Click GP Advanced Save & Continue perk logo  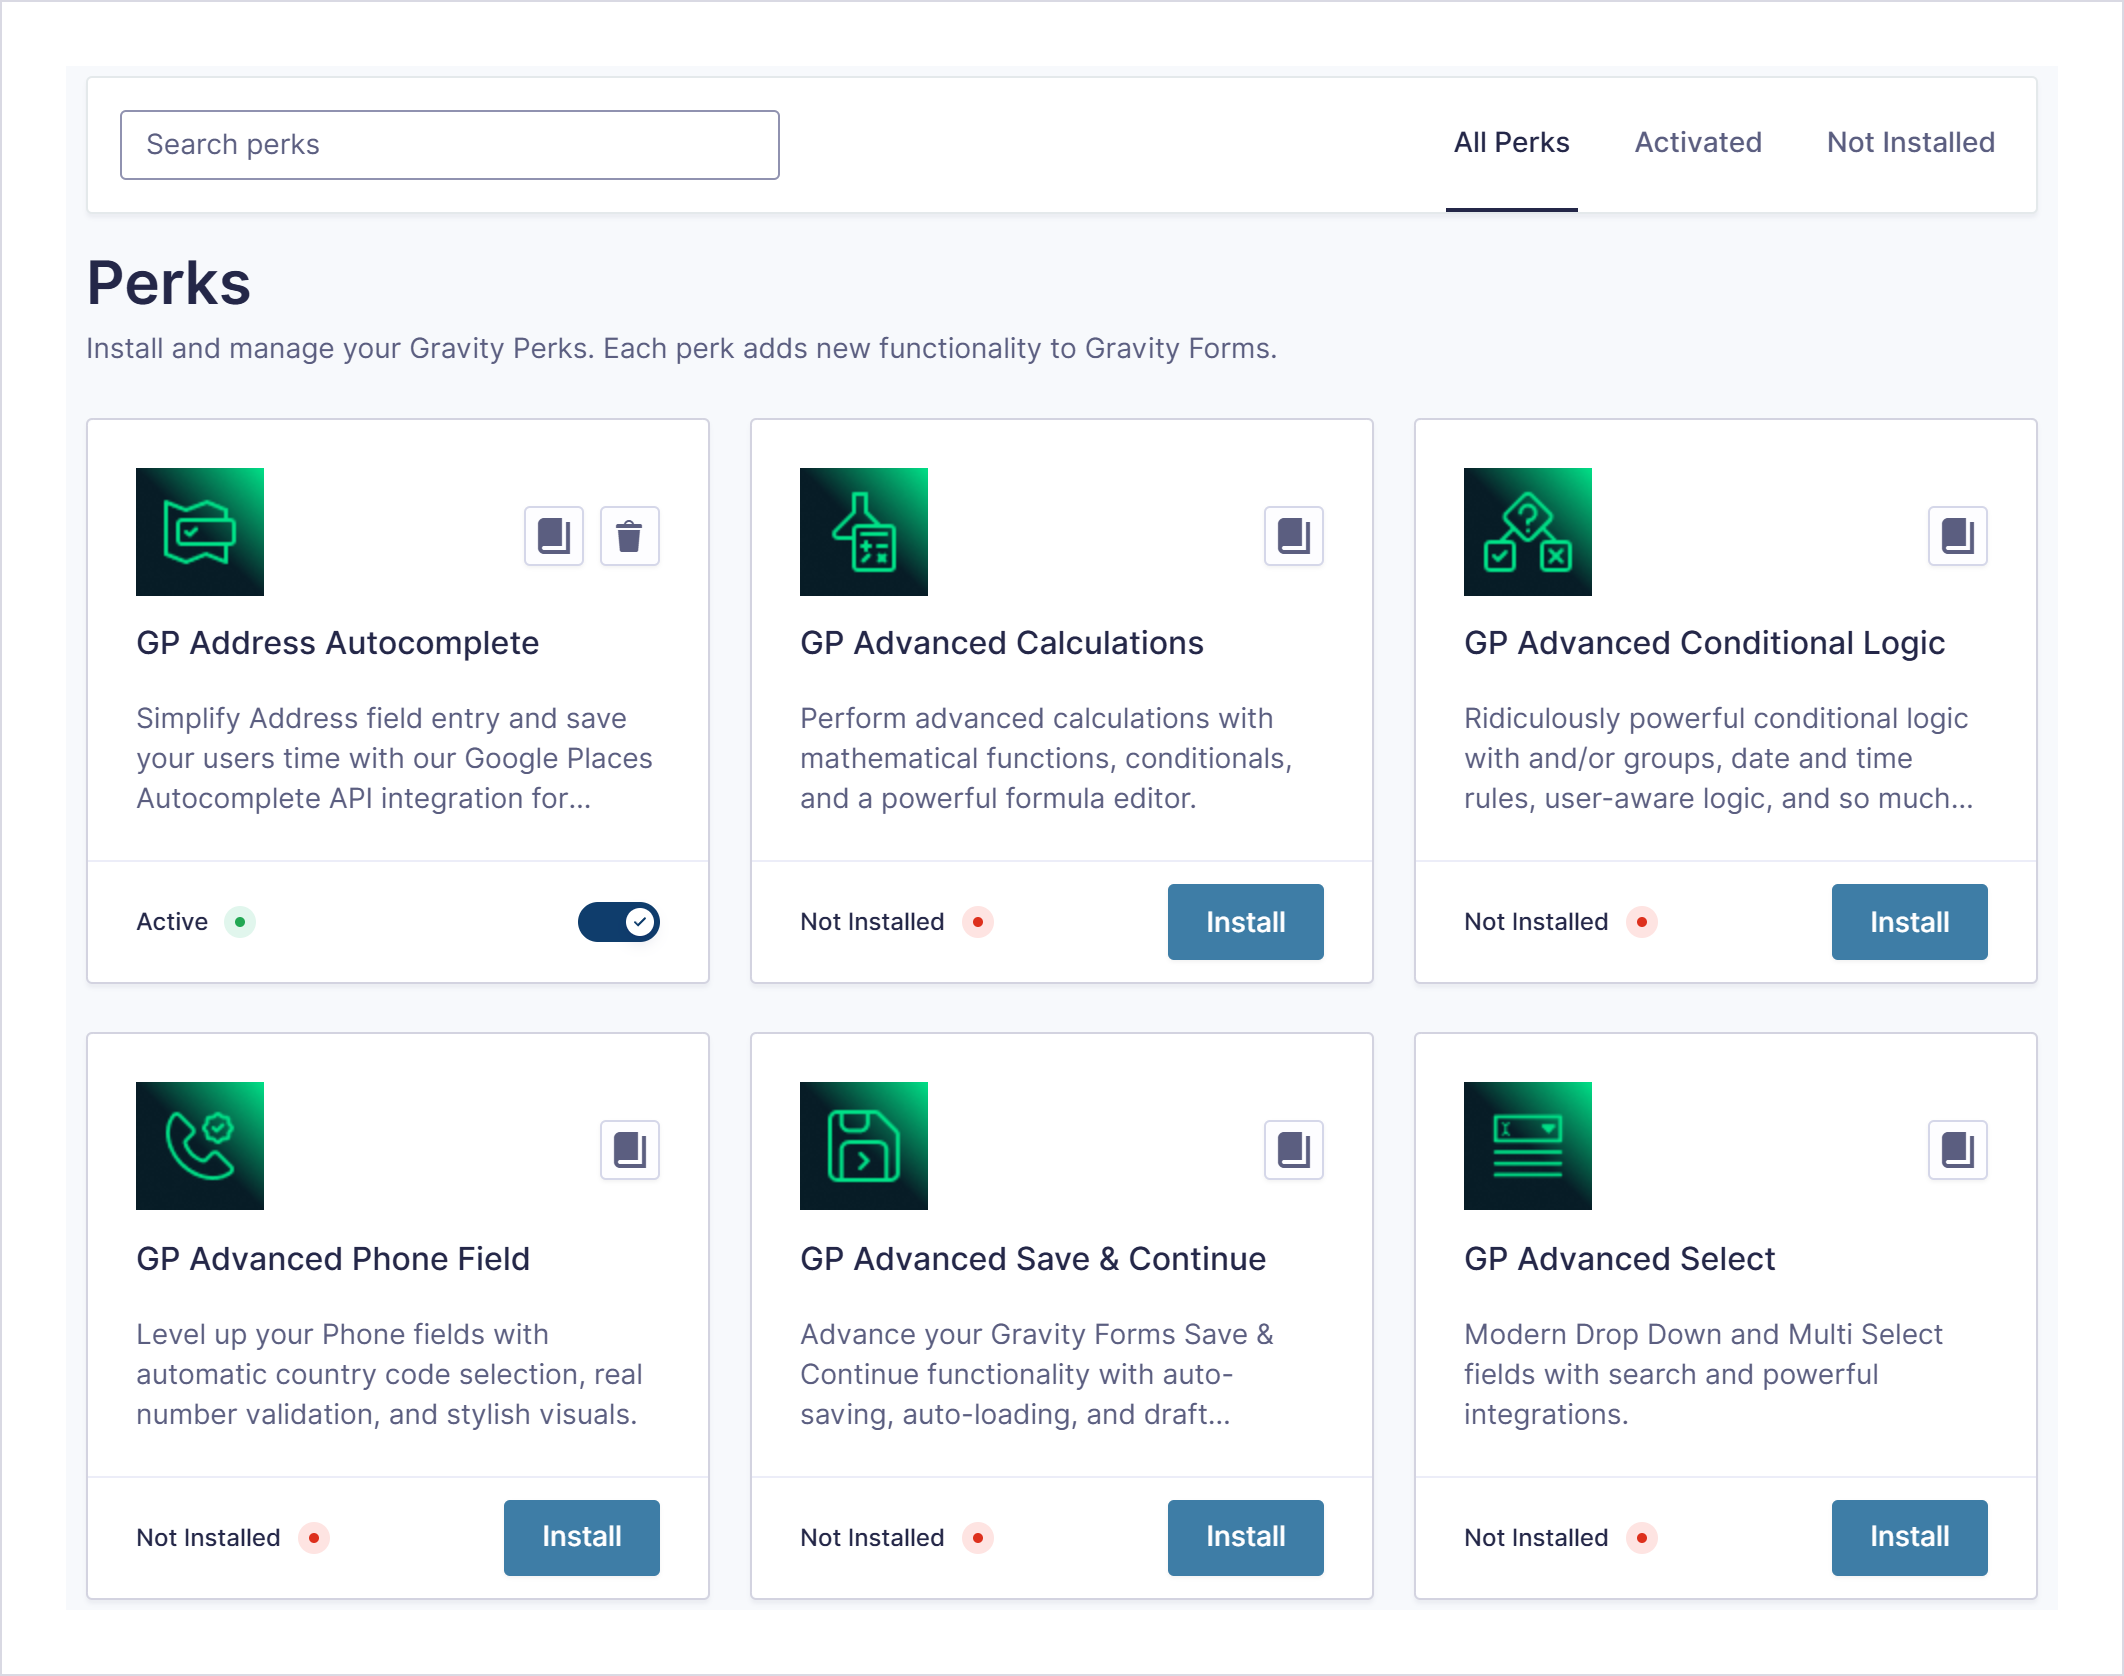[864, 1146]
